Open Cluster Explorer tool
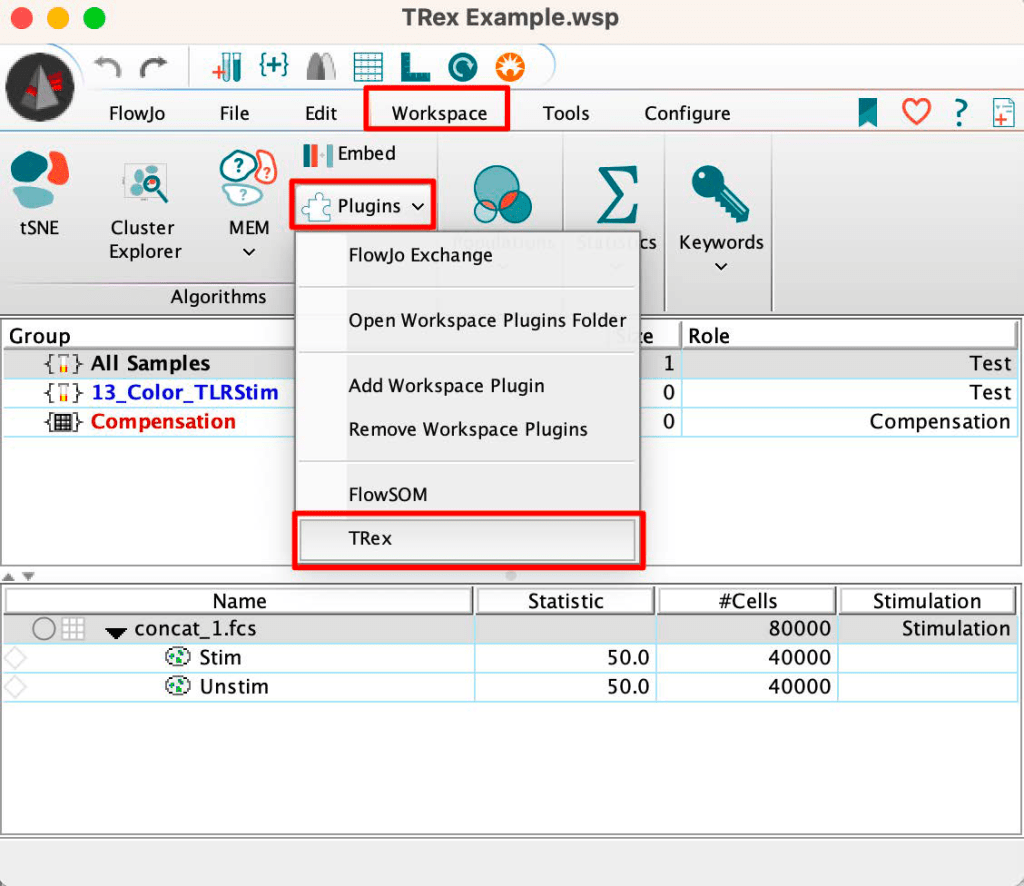 click(143, 212)
